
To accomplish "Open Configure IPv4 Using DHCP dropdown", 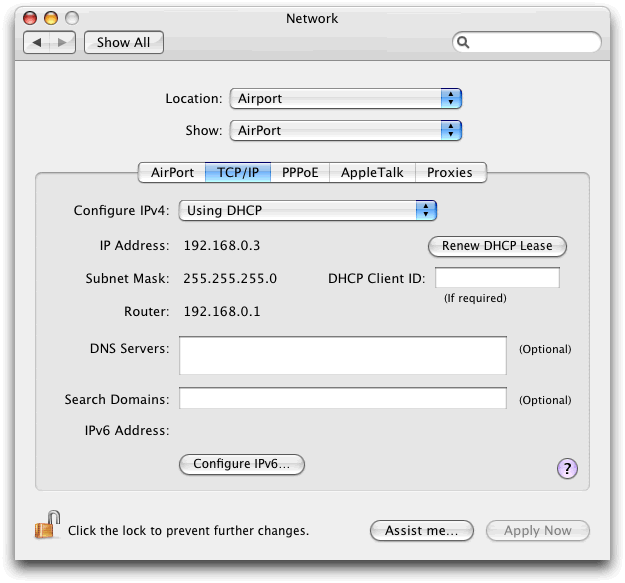I will point(308,210).
